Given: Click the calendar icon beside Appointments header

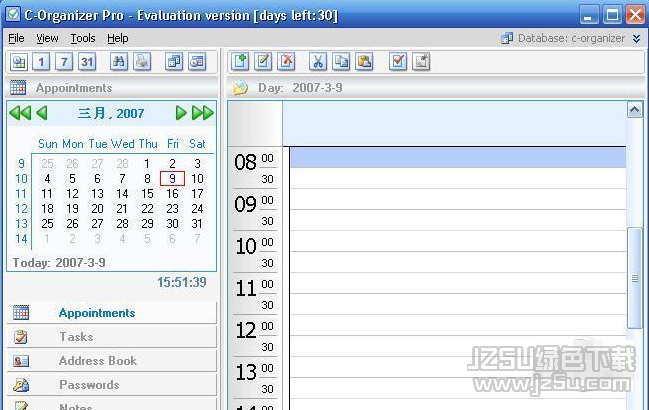Looking at the screenshot, I should coord(18,88).
